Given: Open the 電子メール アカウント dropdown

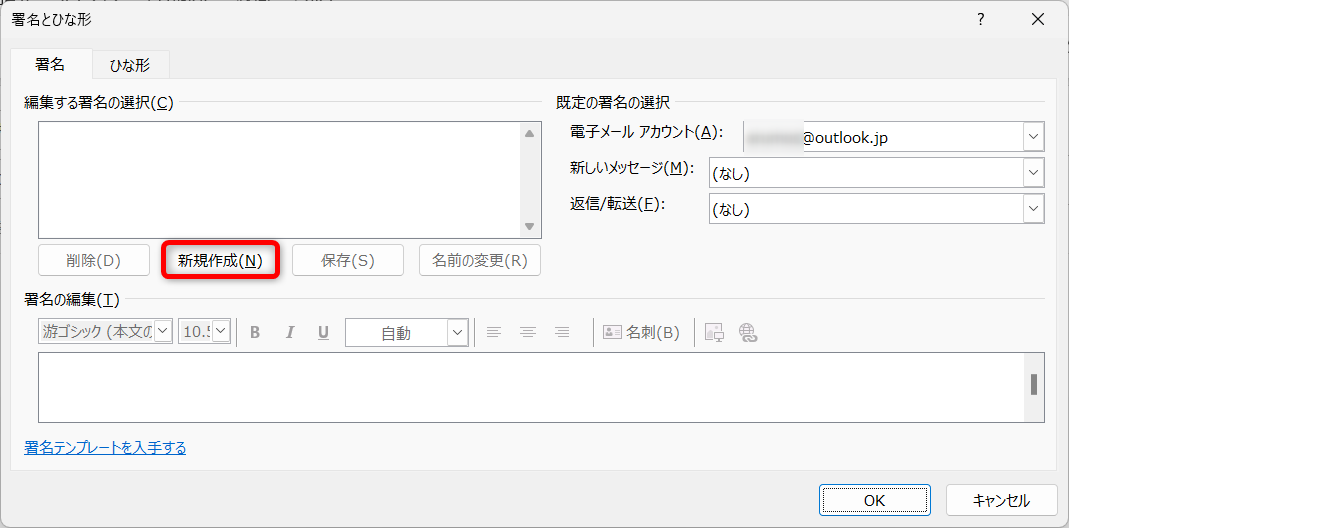Looking at the screenshot, I should pos(1033,137).
